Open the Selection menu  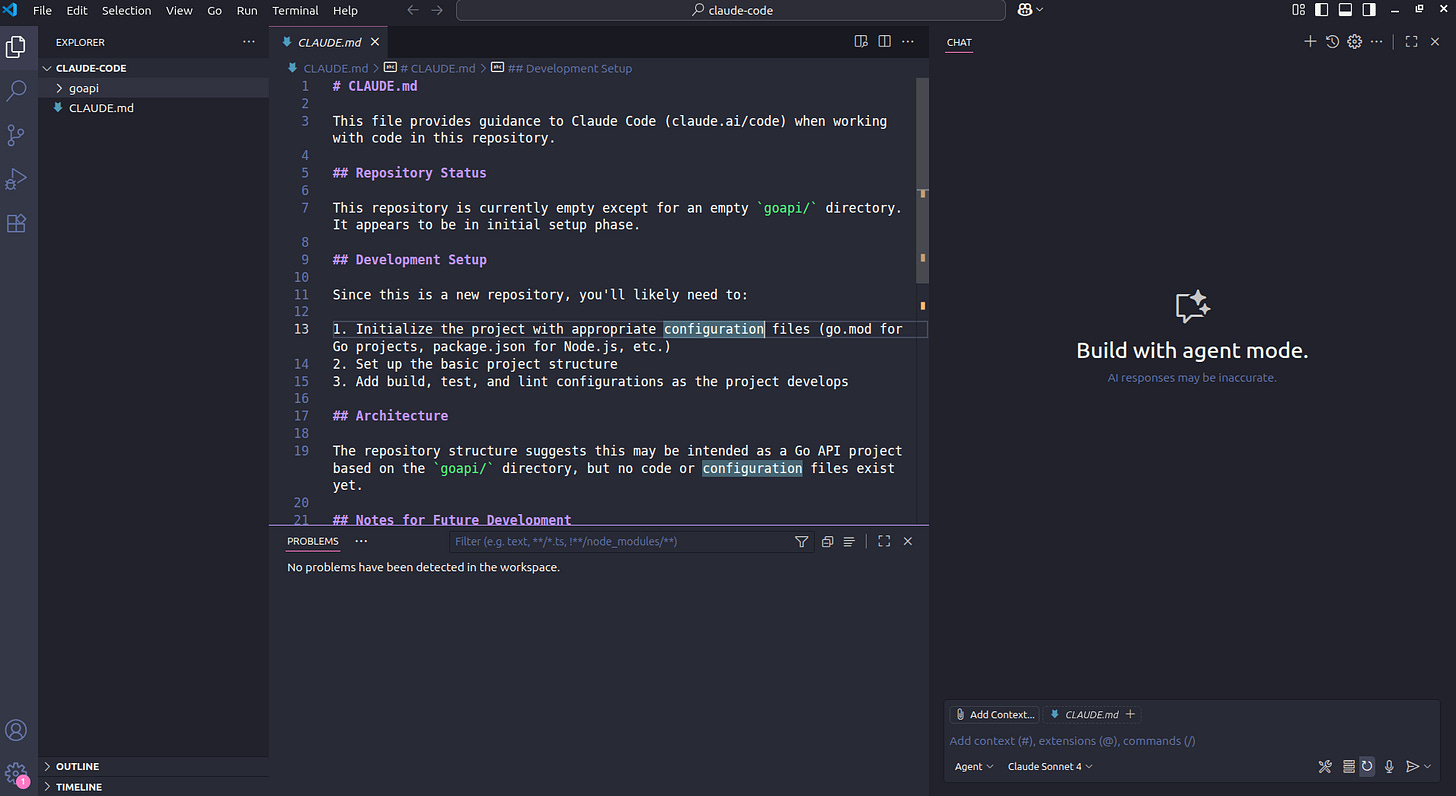(x=126, y=10)
